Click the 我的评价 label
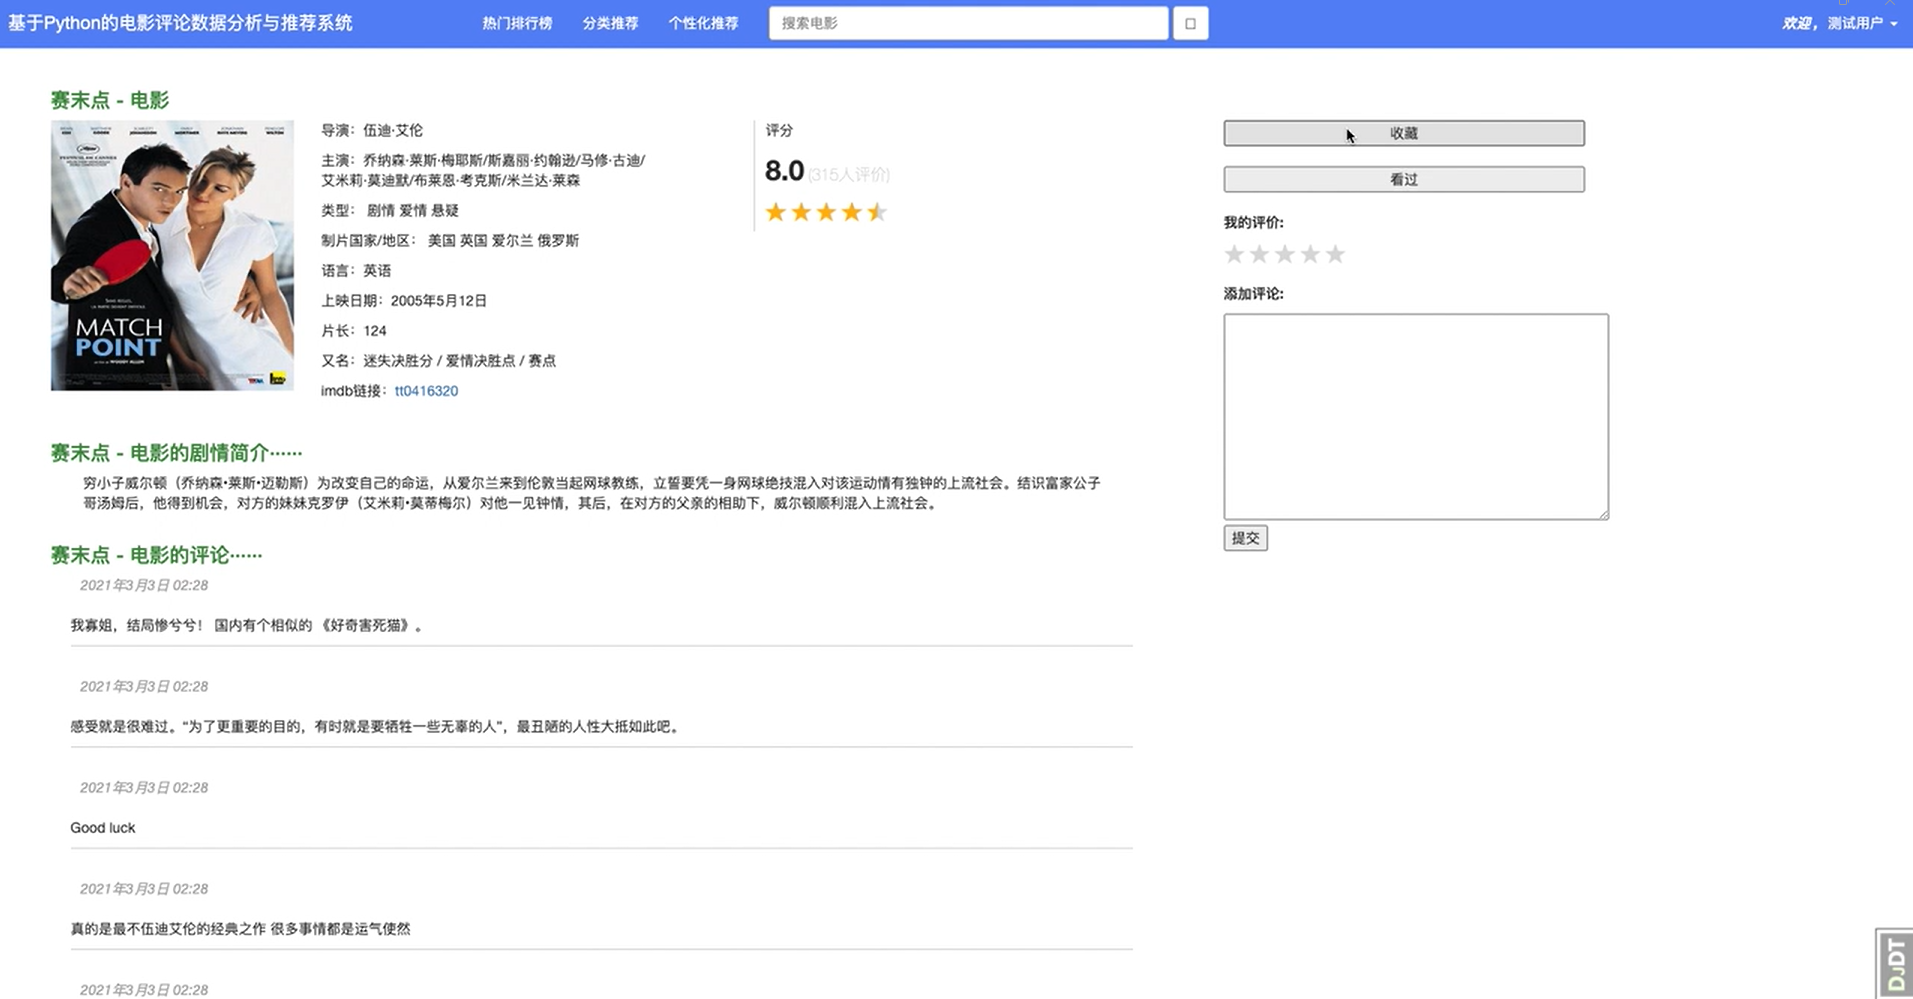 tap(1254, 222)
